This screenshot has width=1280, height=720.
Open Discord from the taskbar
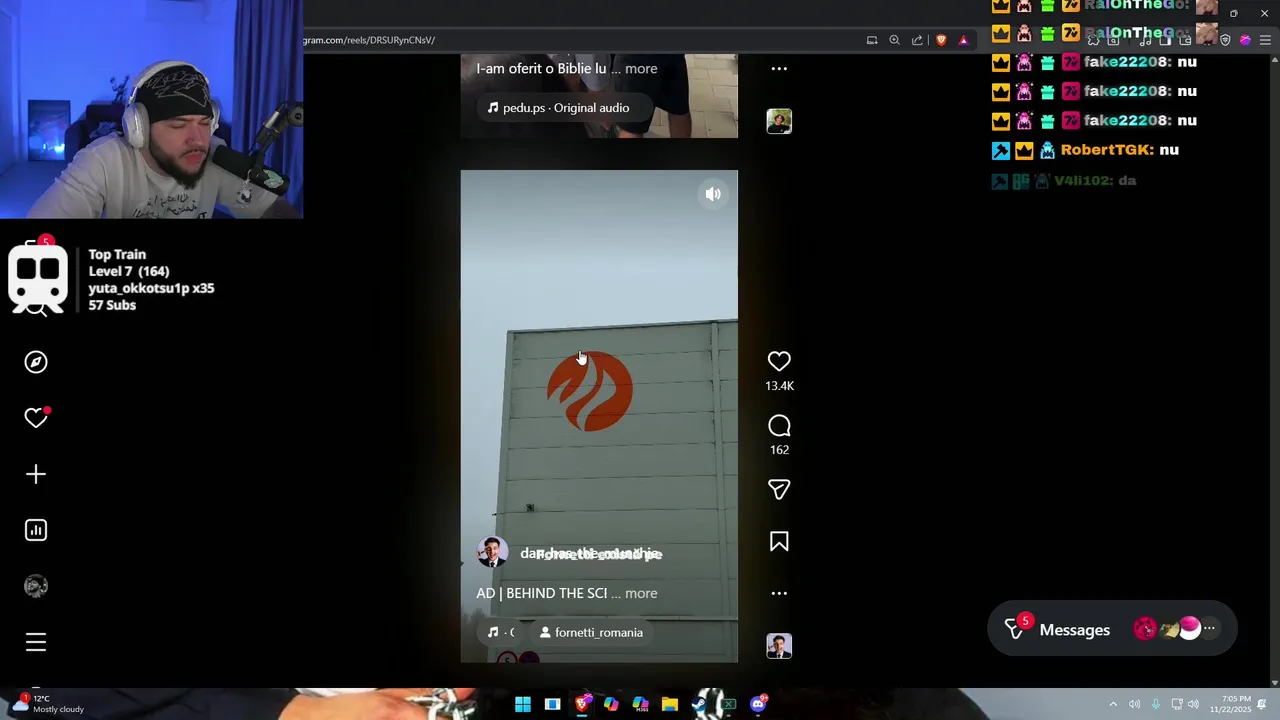point(758,704)
